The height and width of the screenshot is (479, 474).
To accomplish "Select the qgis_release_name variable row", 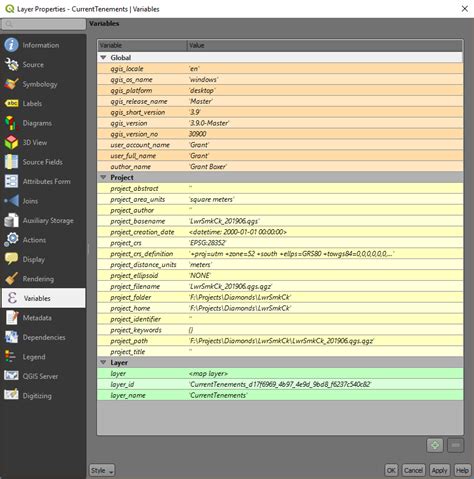I will click(x=280, y=101).
